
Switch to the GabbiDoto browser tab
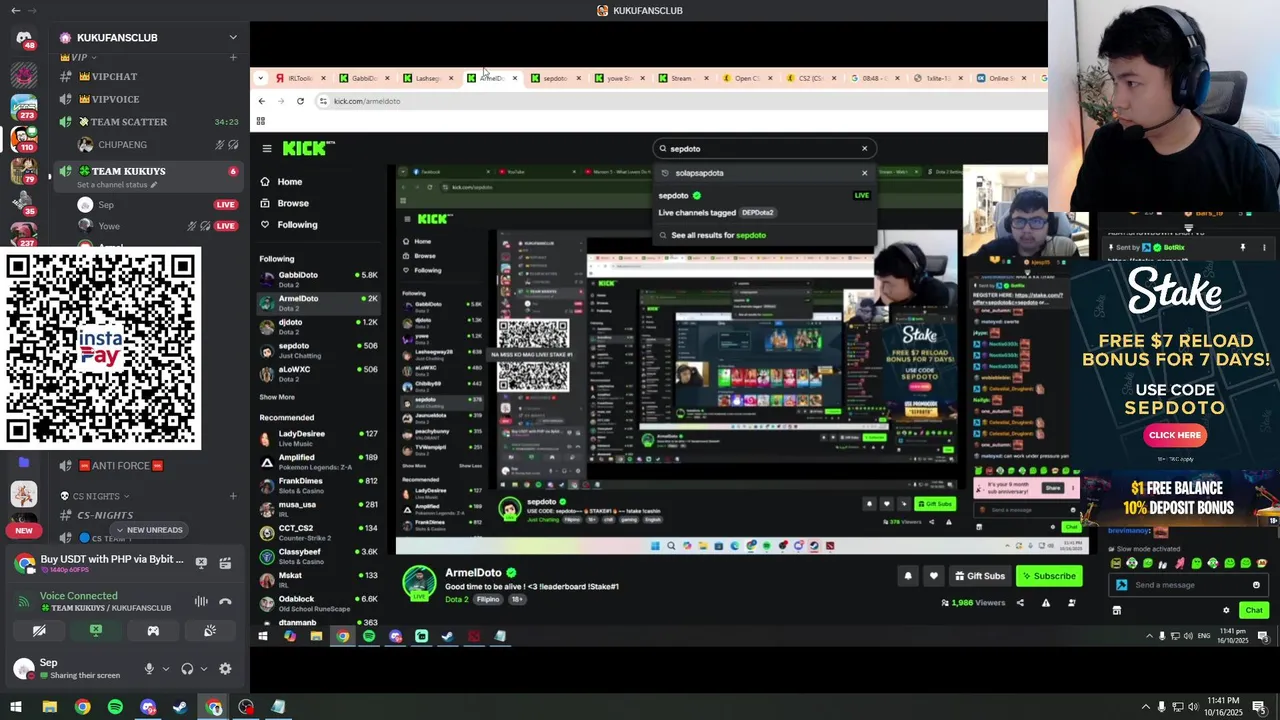pos(364,78)
